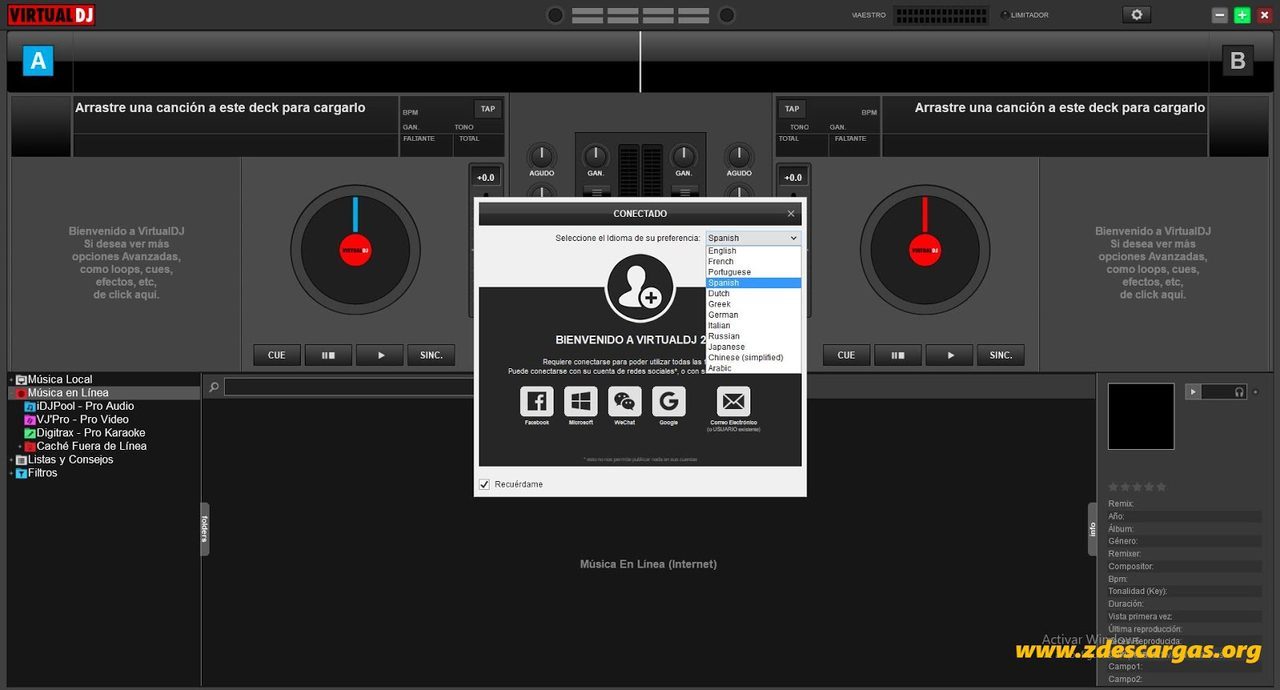Click the deck B badge

pyautogui.click(x=1238, y=61)
